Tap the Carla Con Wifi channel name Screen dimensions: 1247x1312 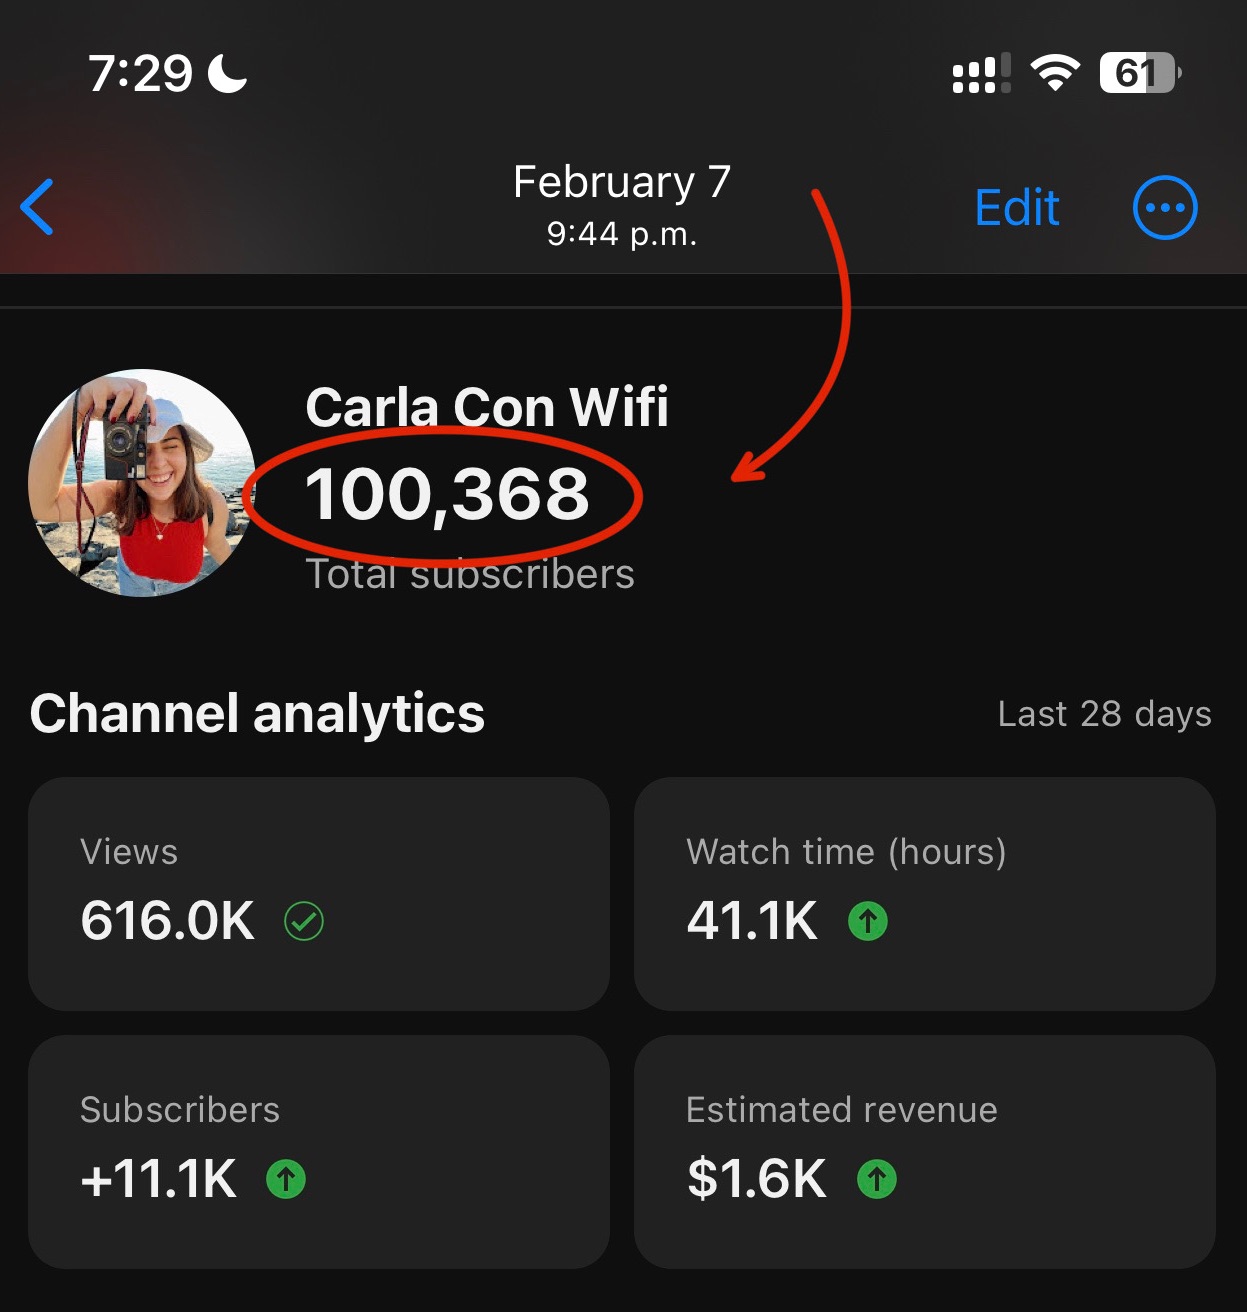coord(487,407)
